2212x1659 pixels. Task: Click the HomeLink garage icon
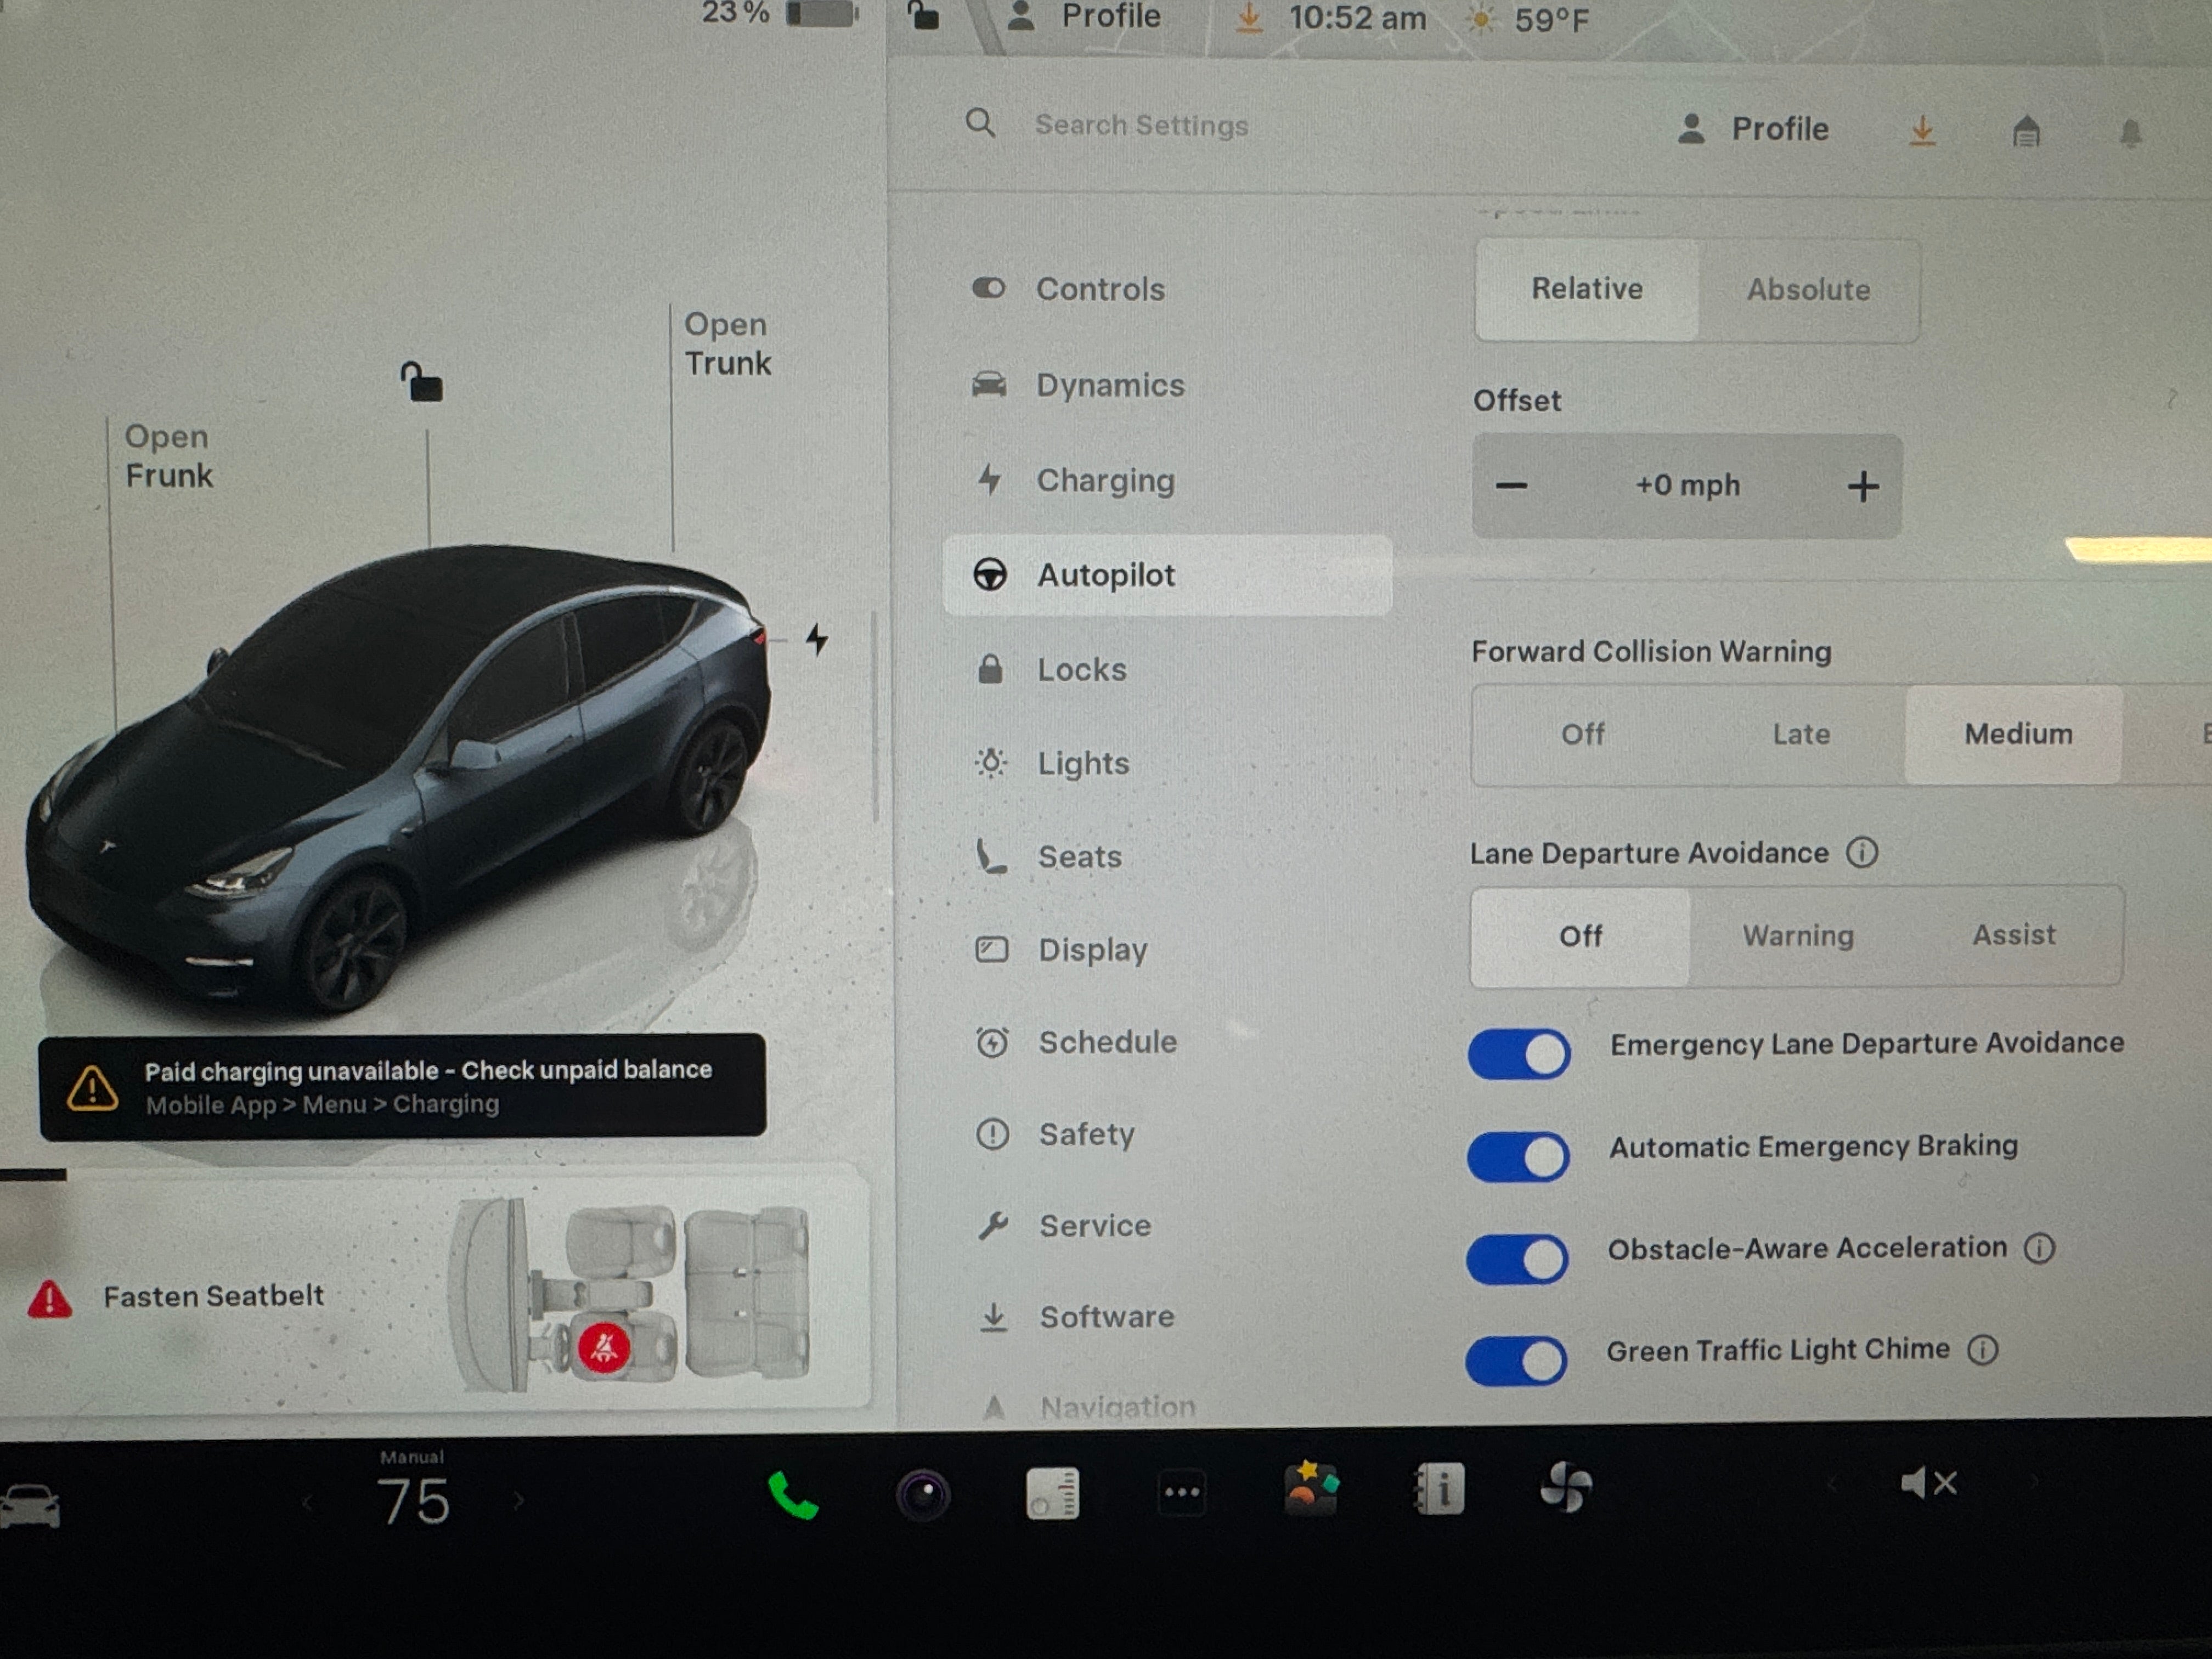click(x=2026, y=131)
